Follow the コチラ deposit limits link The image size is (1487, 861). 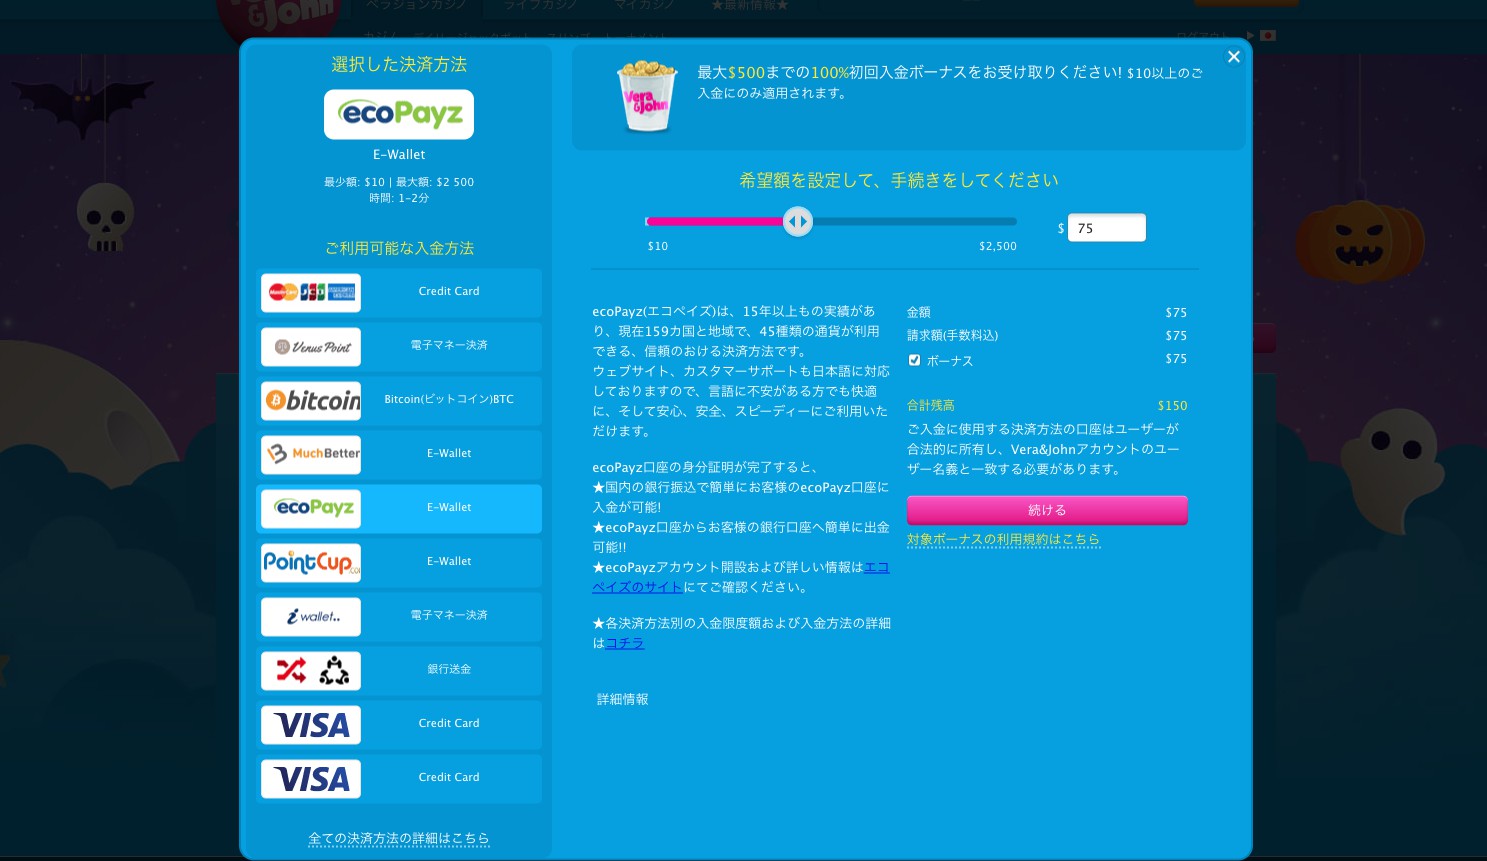click(x=625, y=643)
